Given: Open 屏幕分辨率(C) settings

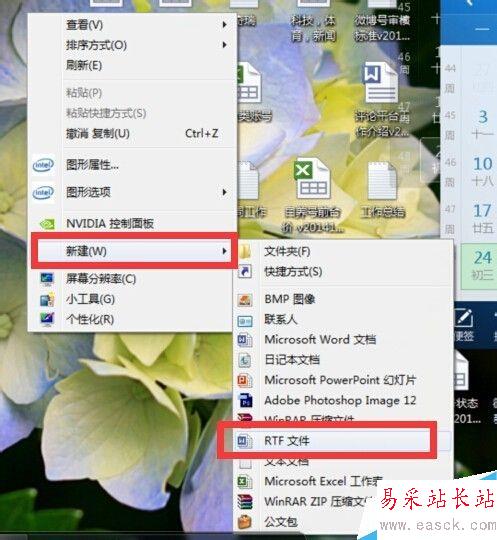Looking at the screenshot, I should coord(132,279).
